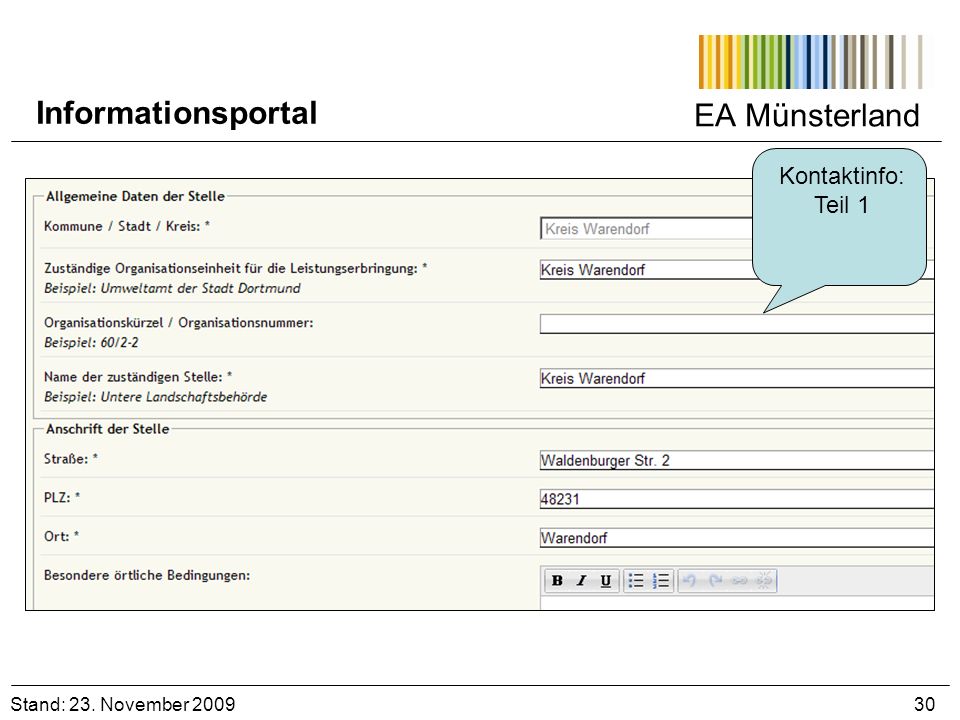Screen dimensions: 960x720
Task: Click the Ort field containing Warendorf
Action: (737, 538)
